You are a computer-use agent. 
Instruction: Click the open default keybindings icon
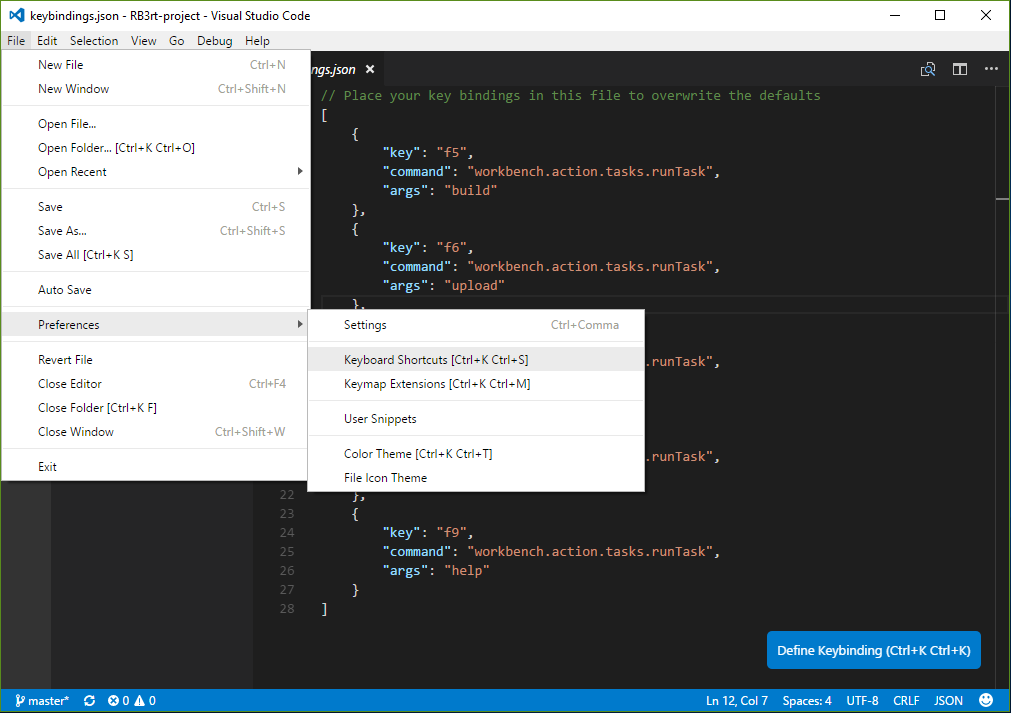coord(928,69)
